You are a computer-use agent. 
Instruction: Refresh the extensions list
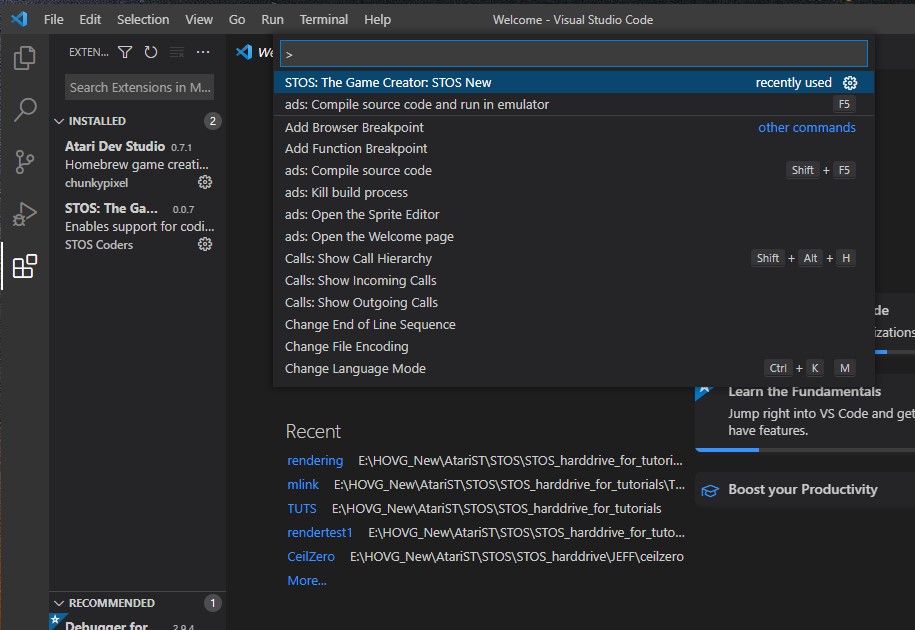point(151,52)
